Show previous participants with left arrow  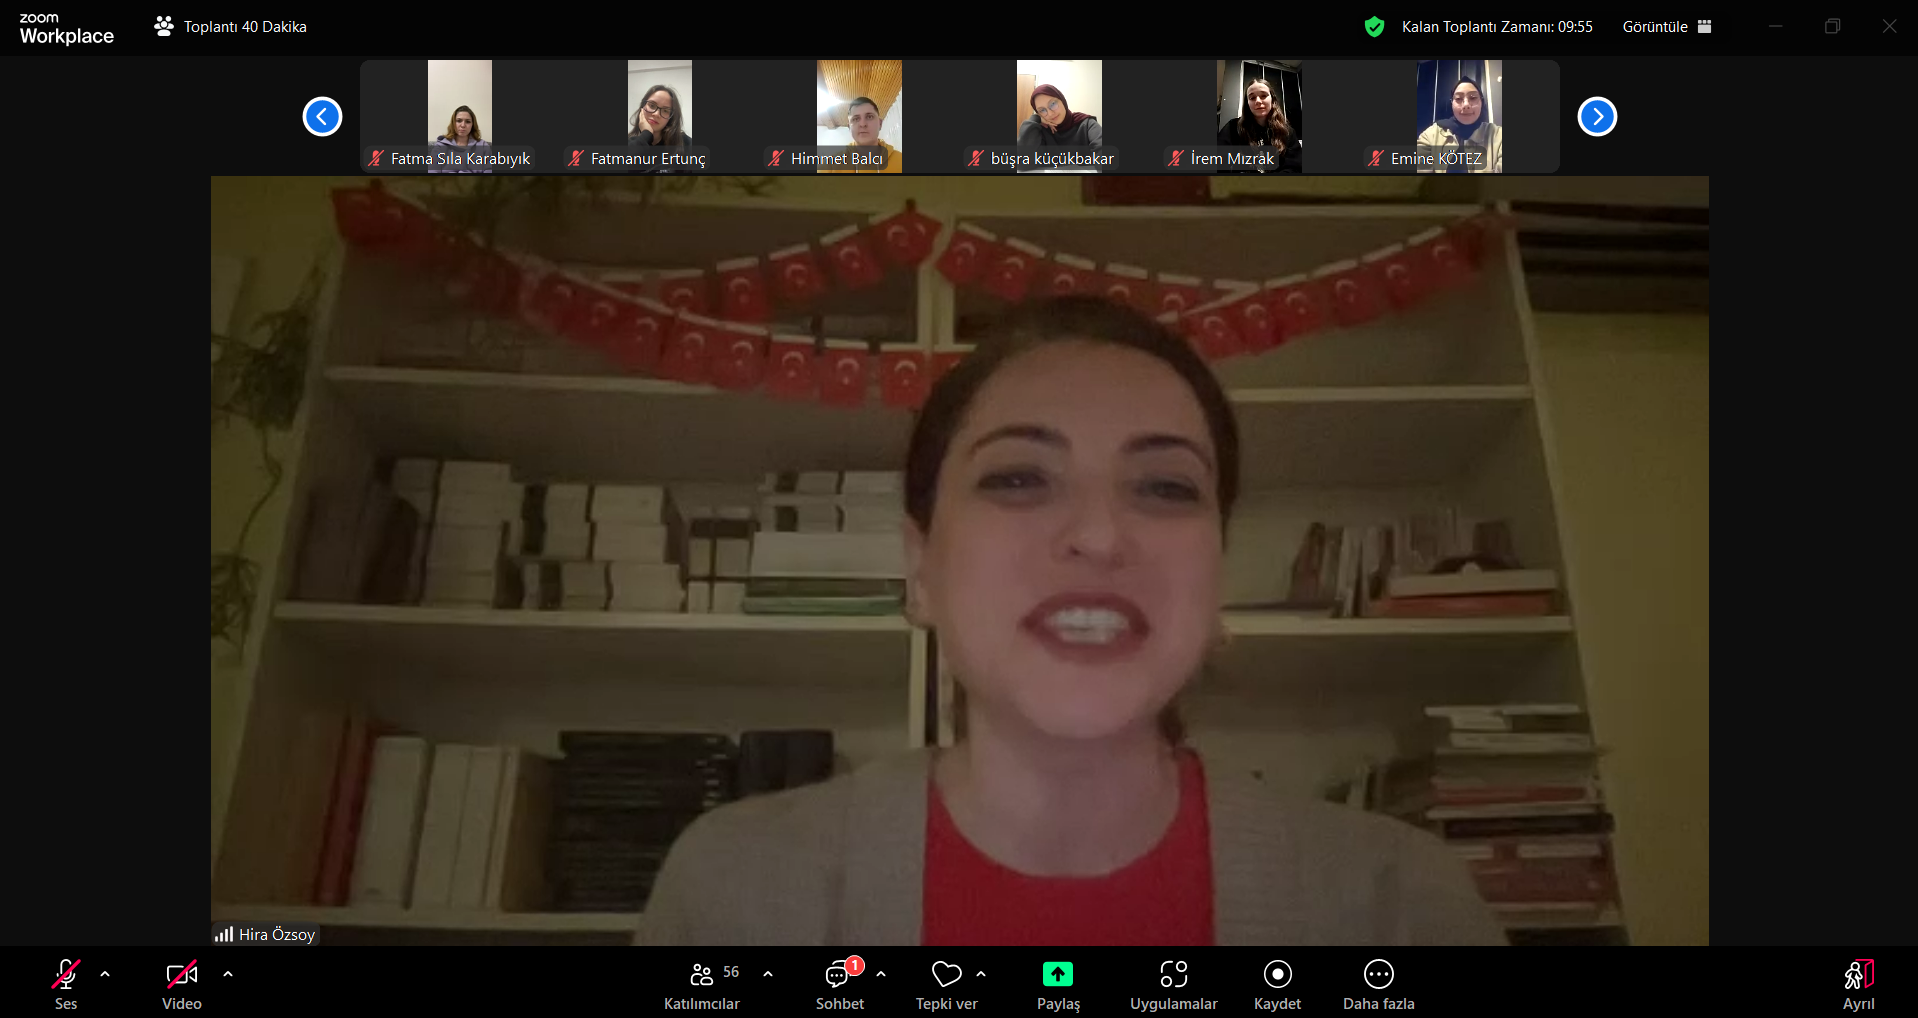pyautogui.click(x=322, y=117)
